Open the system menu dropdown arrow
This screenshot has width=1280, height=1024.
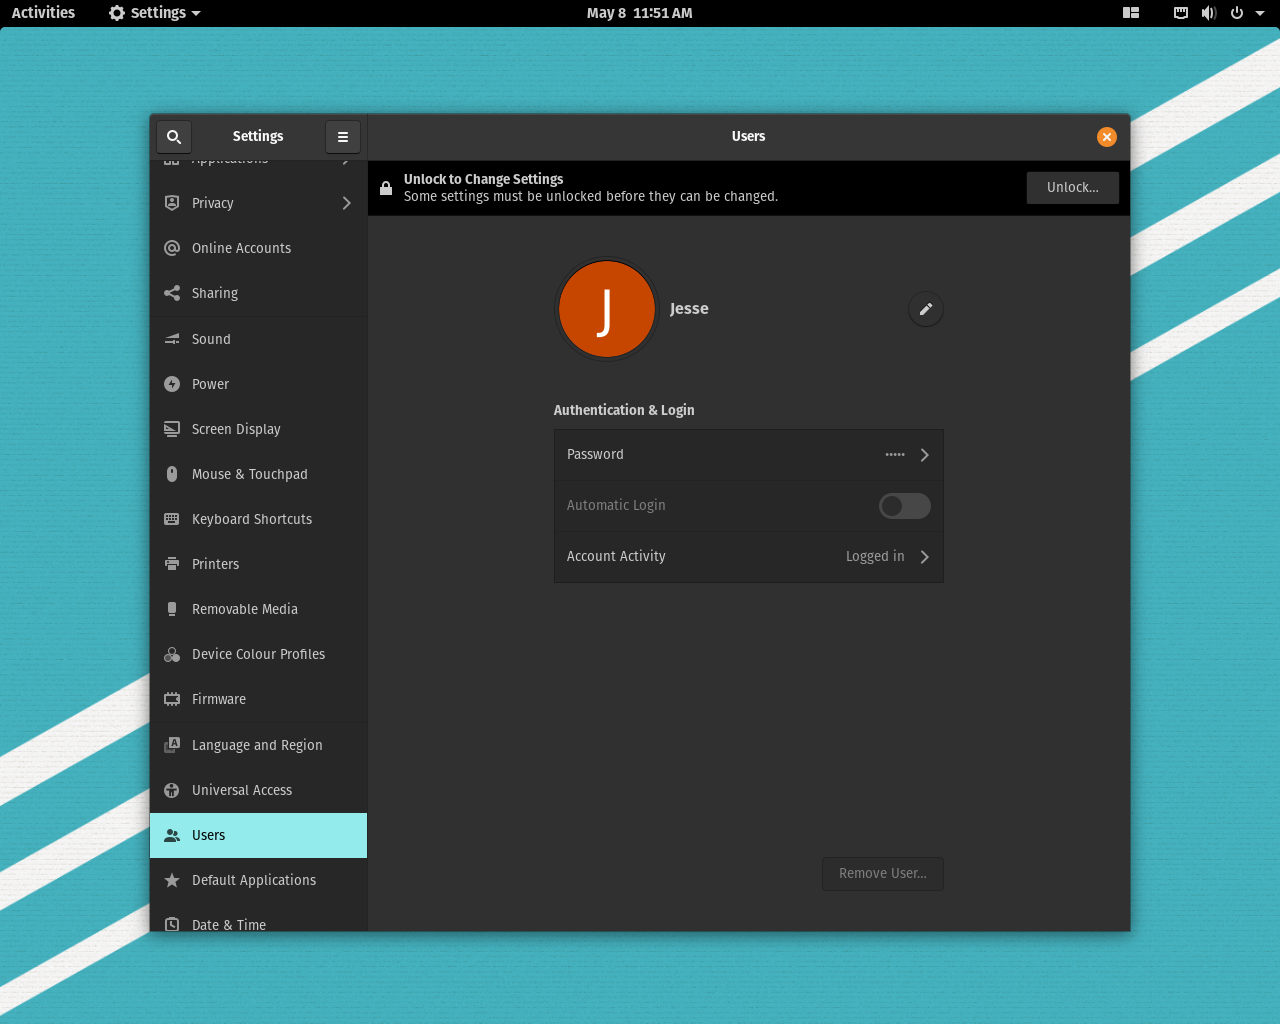(1260, 13)
